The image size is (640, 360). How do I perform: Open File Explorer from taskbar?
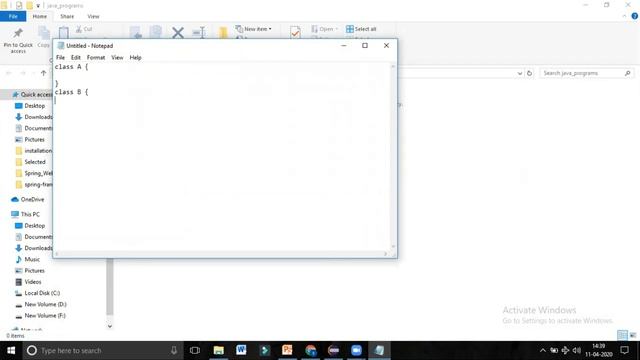point(218,351)
